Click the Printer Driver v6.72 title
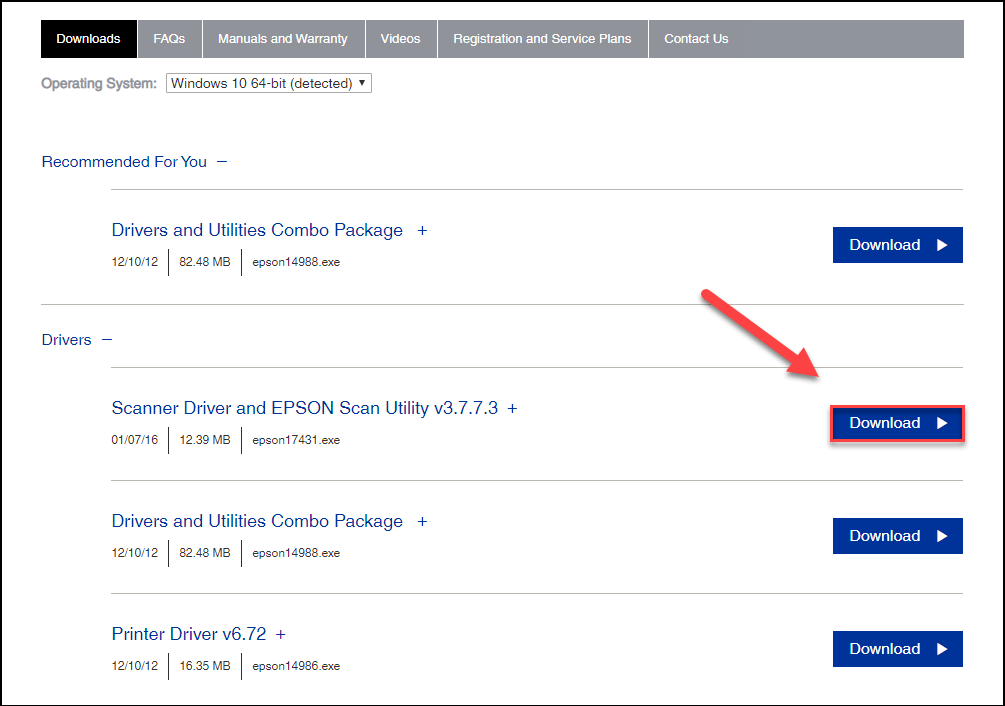Screen dimensions: 1005x706 (x=190, y=634)
